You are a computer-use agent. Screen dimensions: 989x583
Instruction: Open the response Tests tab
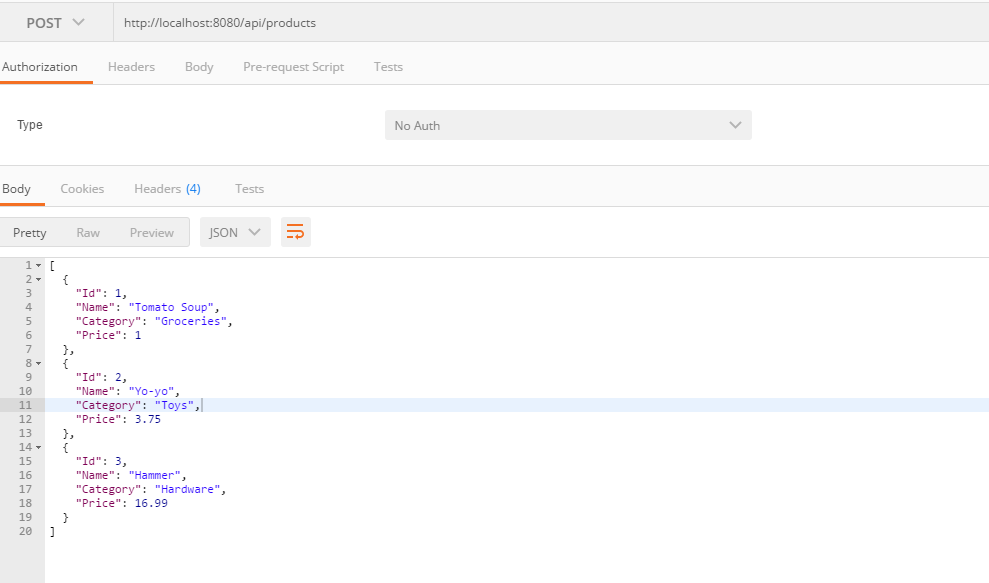coord(249,188)
